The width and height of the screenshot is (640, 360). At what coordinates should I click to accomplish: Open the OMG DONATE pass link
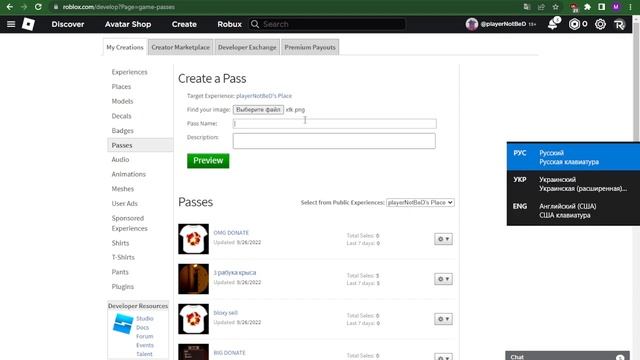231,233
